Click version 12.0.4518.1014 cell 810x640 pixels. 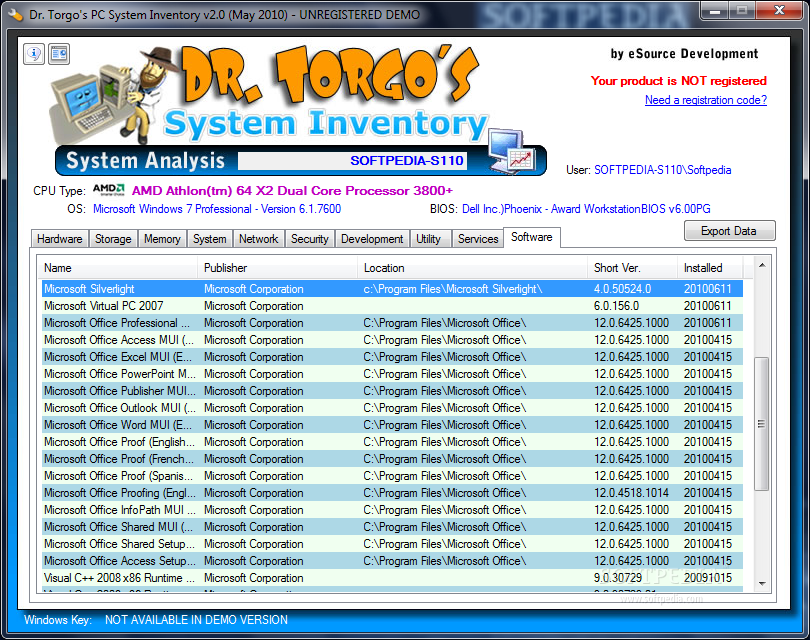631,493
